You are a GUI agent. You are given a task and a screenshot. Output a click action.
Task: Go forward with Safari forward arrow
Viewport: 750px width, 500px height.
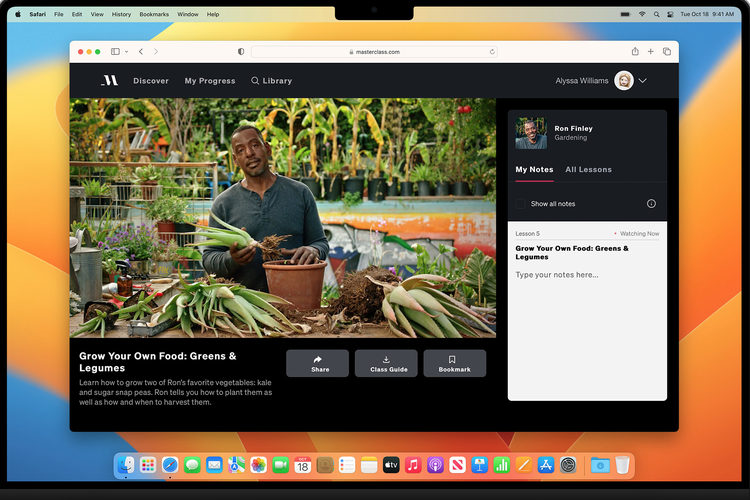coord(156,52)
